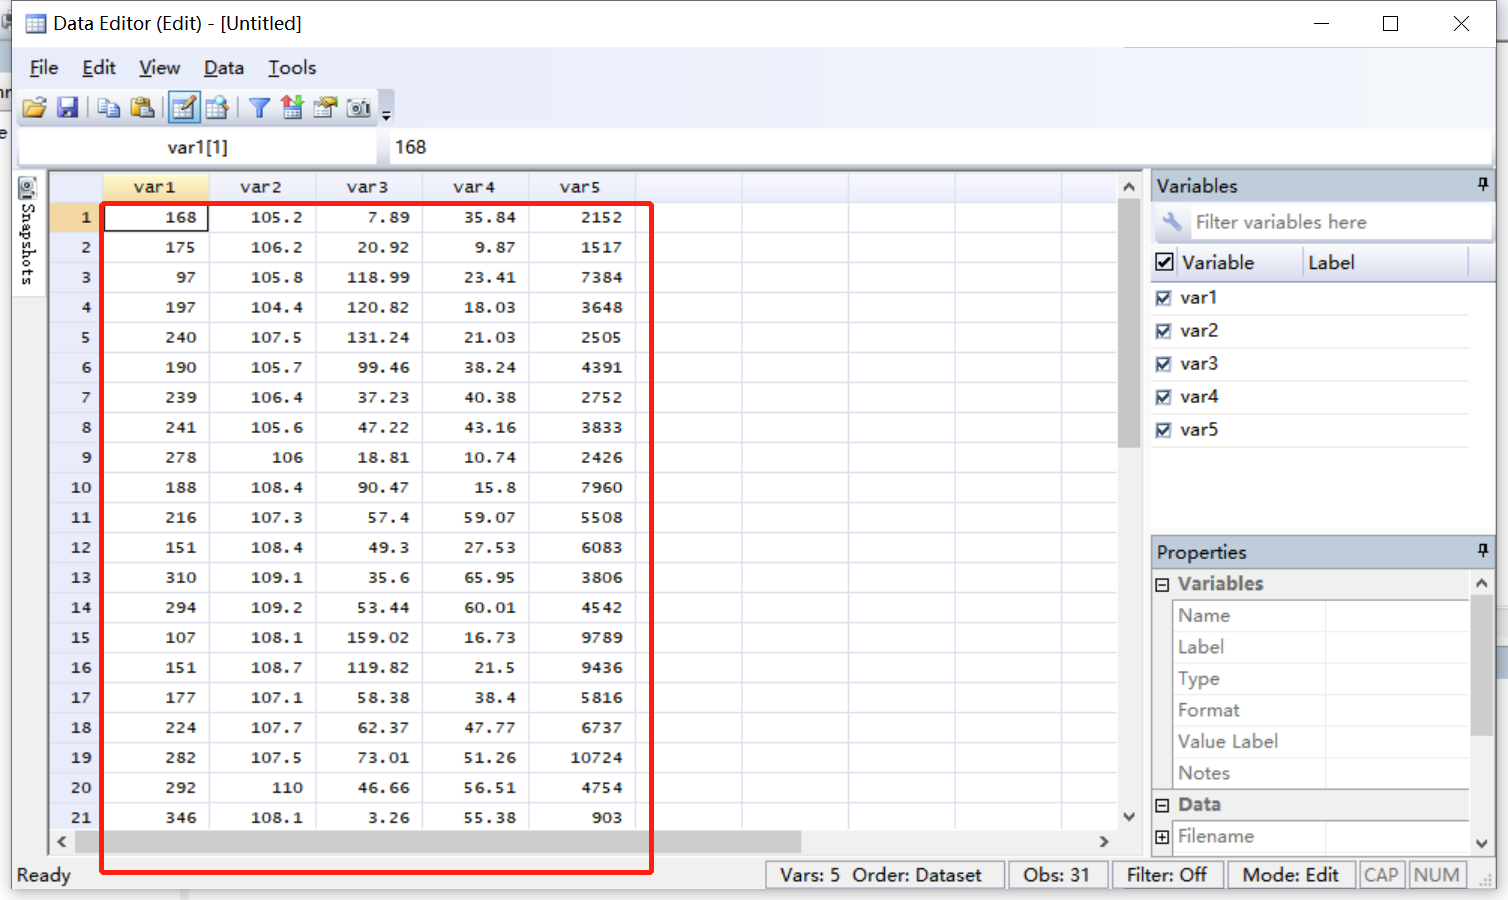Copy the selected cells
Viewport: 1508px width, 900px height.
point(108,107)
